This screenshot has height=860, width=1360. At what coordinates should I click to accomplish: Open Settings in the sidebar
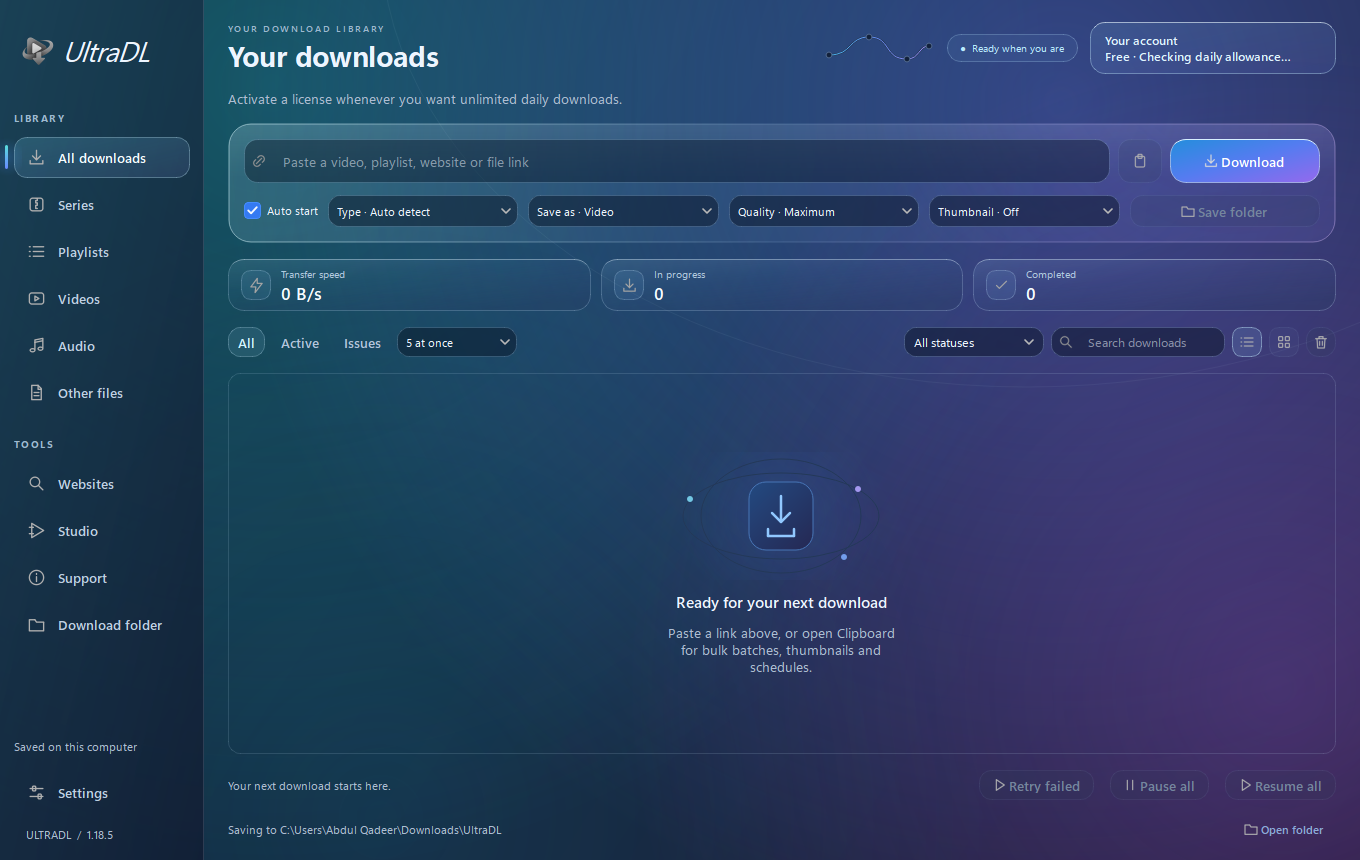pos(102,792)
